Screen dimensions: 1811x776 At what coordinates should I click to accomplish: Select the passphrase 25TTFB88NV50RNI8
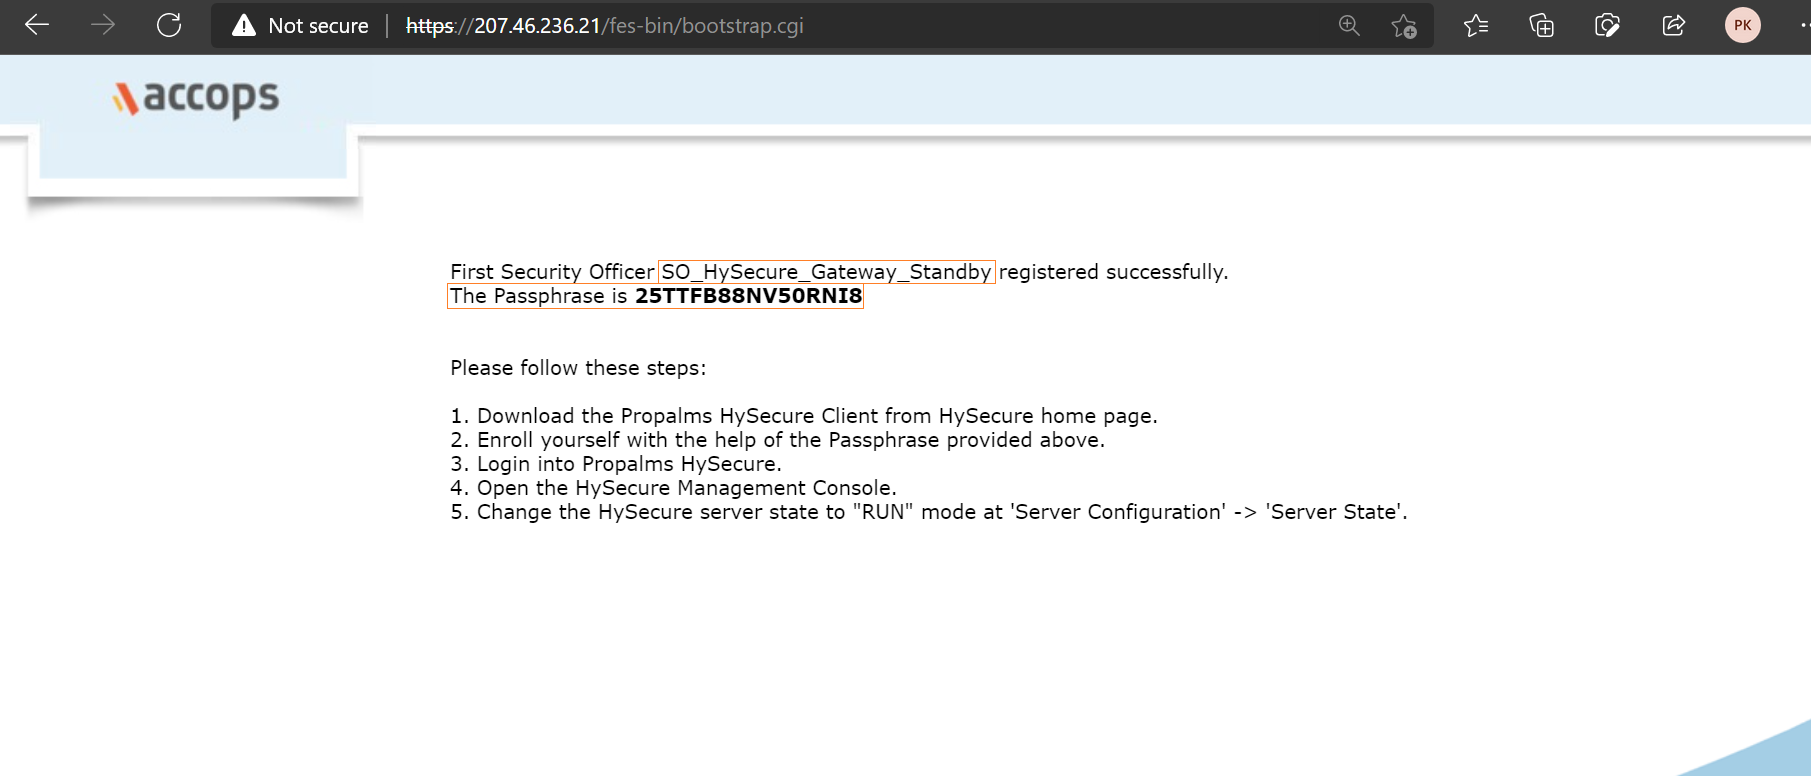coord(749,296)
